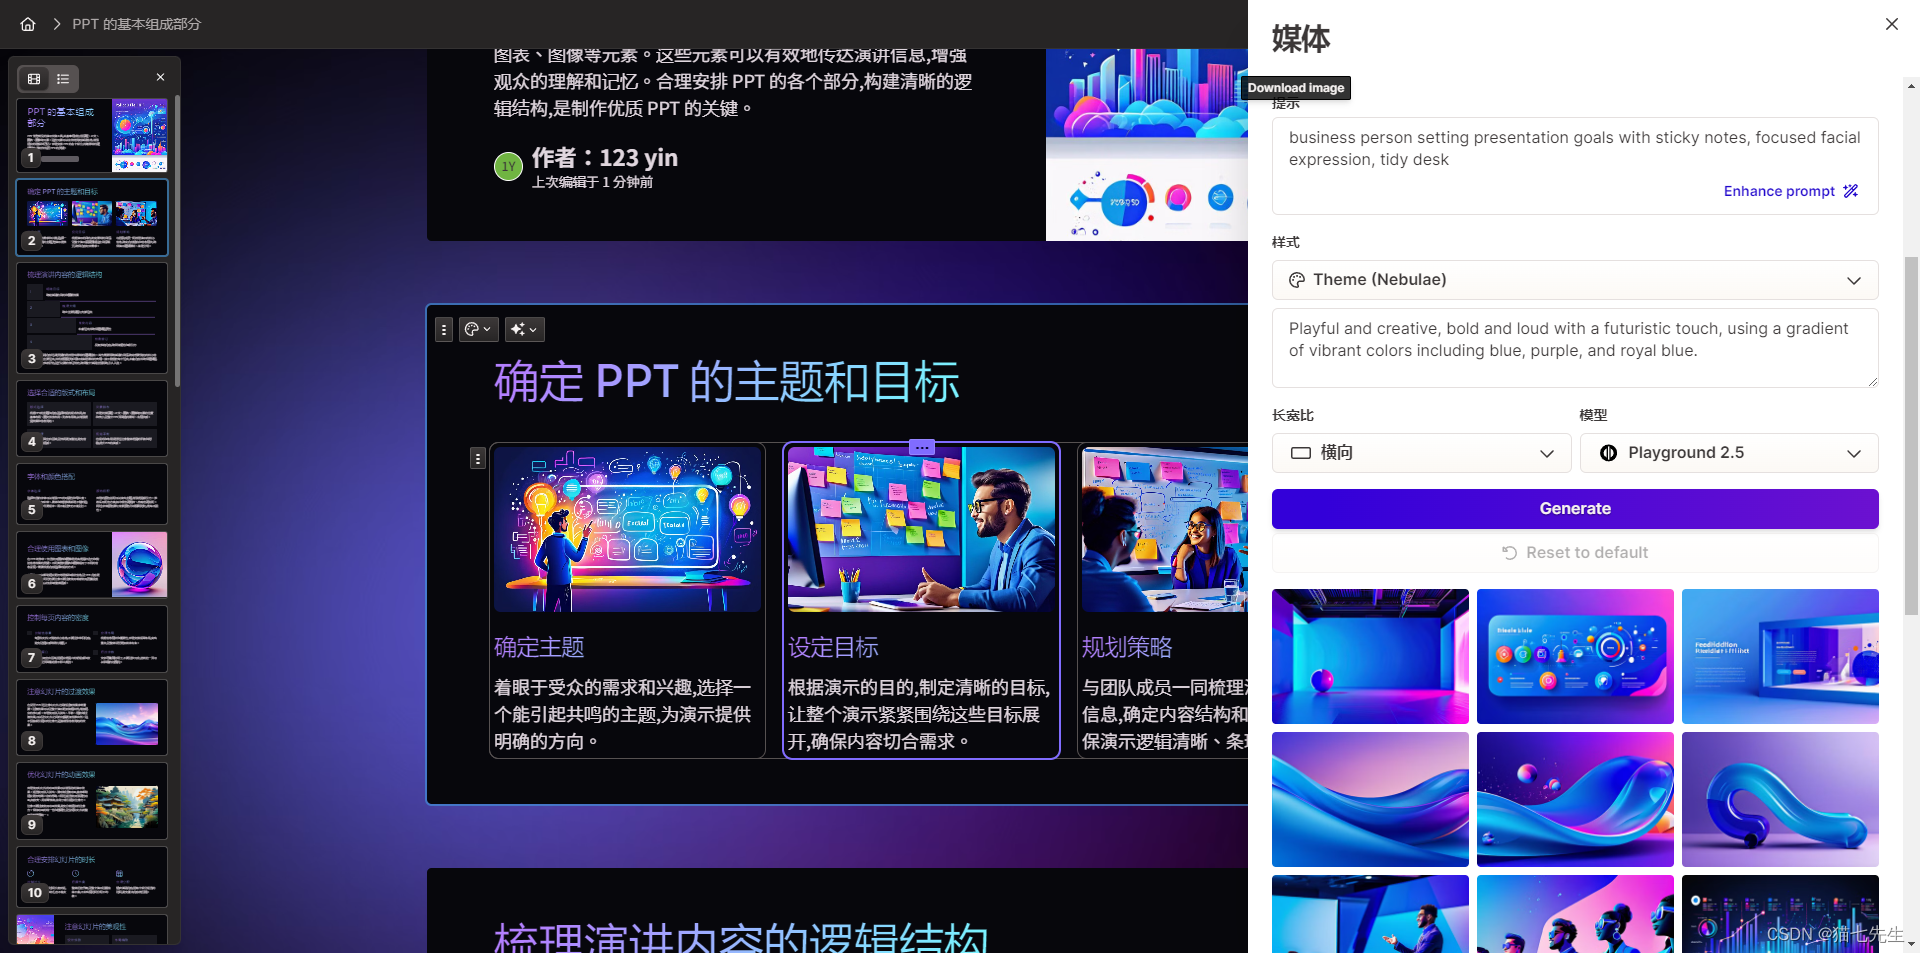This screenshot has width=1920, height=953.
Task: Click the 规划策略 heading
Action: click(x=1127, y=647)
